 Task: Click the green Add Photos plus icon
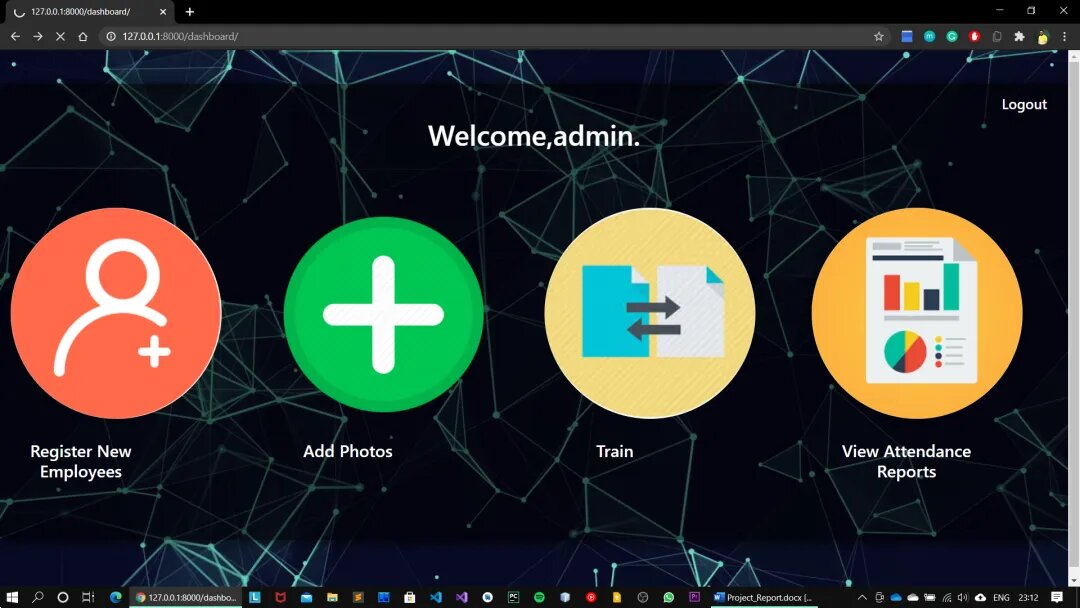click(x=384, y=314)
